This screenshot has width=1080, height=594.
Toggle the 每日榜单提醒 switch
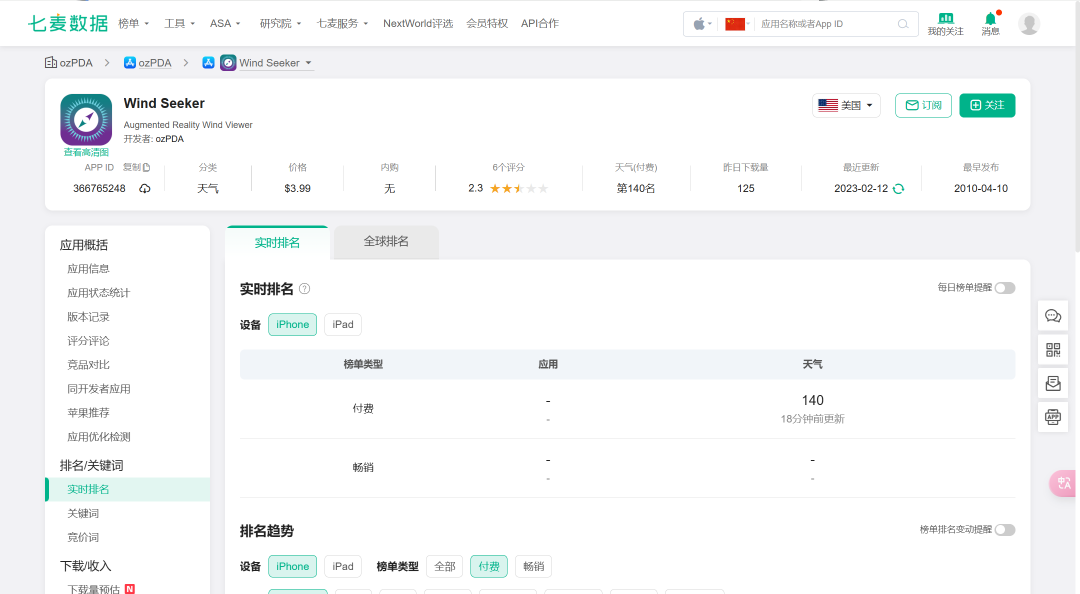[1005, 288]
